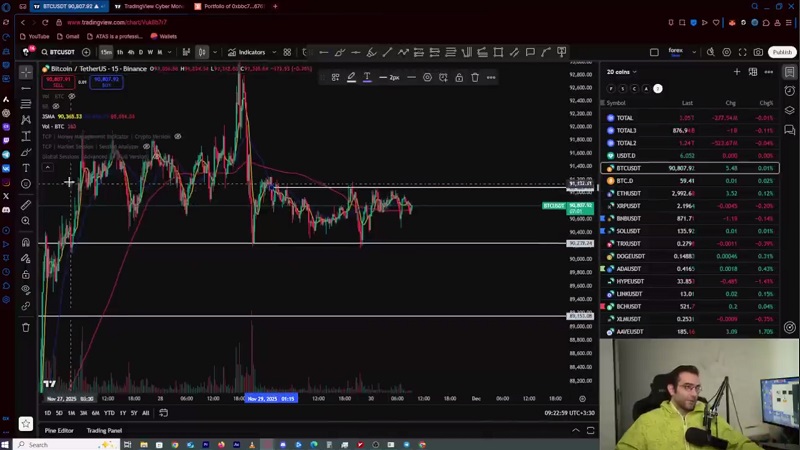The height and width of the screenshot is (450, 800).
Task: Take a chart snapshot with camera icon
Action: (x=759, y=52)
